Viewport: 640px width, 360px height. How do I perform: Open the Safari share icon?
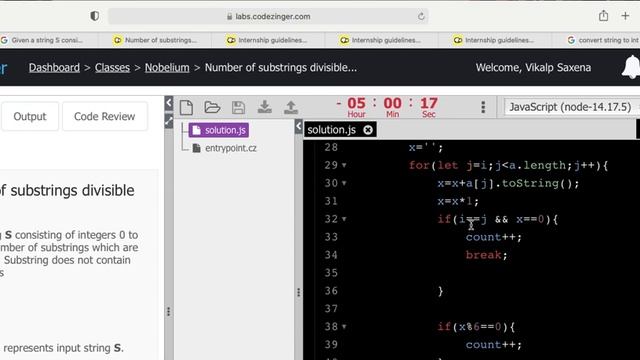603,16
